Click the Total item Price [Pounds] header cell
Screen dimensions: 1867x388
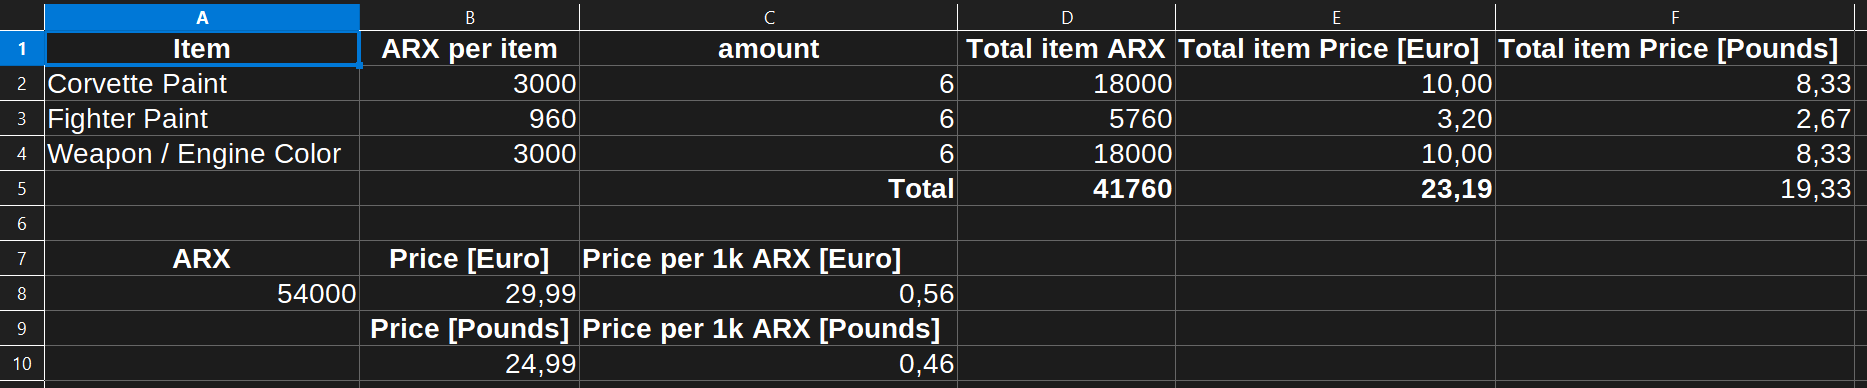(1675, 48)
